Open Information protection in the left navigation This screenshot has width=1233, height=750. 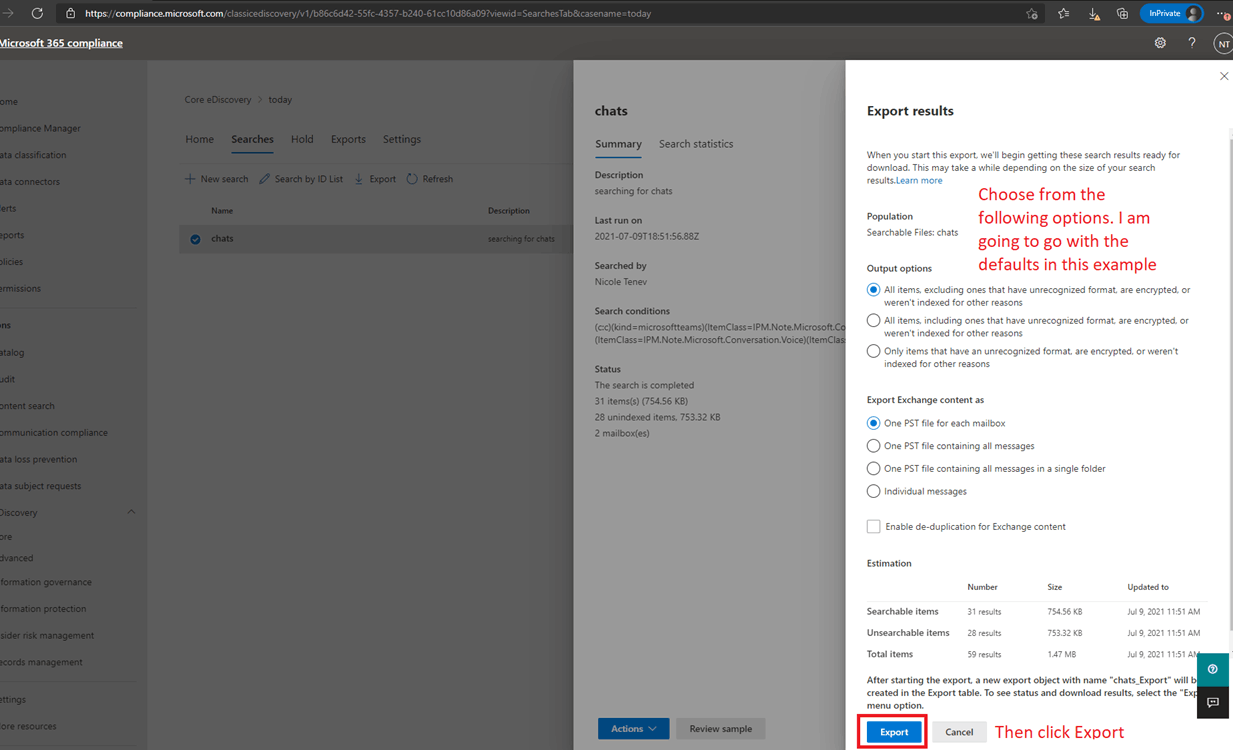(43, 609)
